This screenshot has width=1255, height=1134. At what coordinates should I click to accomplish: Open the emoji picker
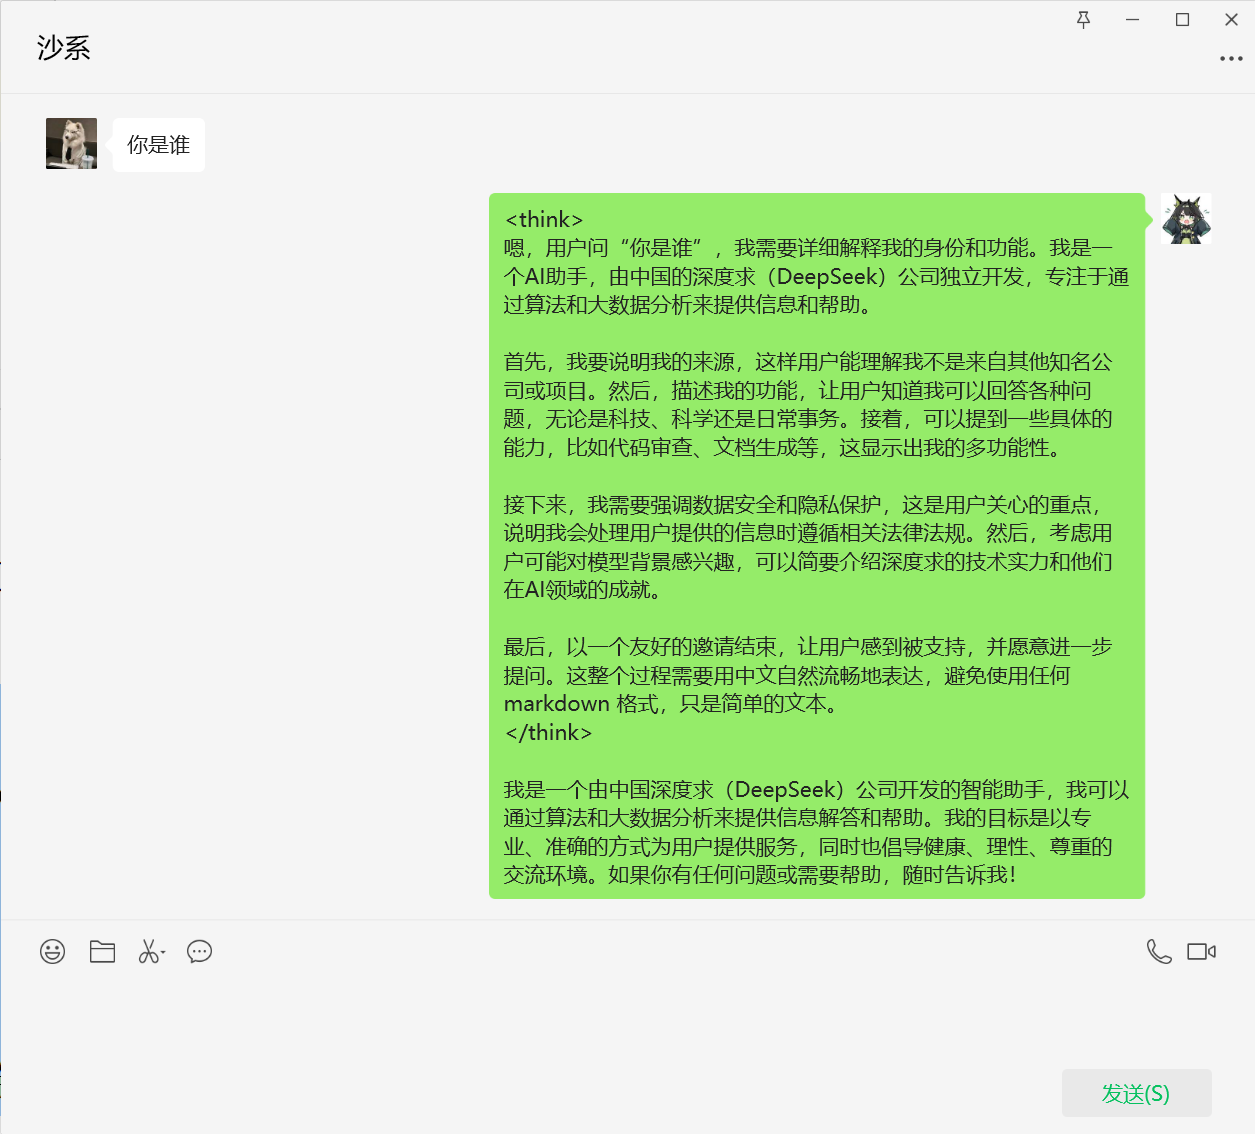53,951
